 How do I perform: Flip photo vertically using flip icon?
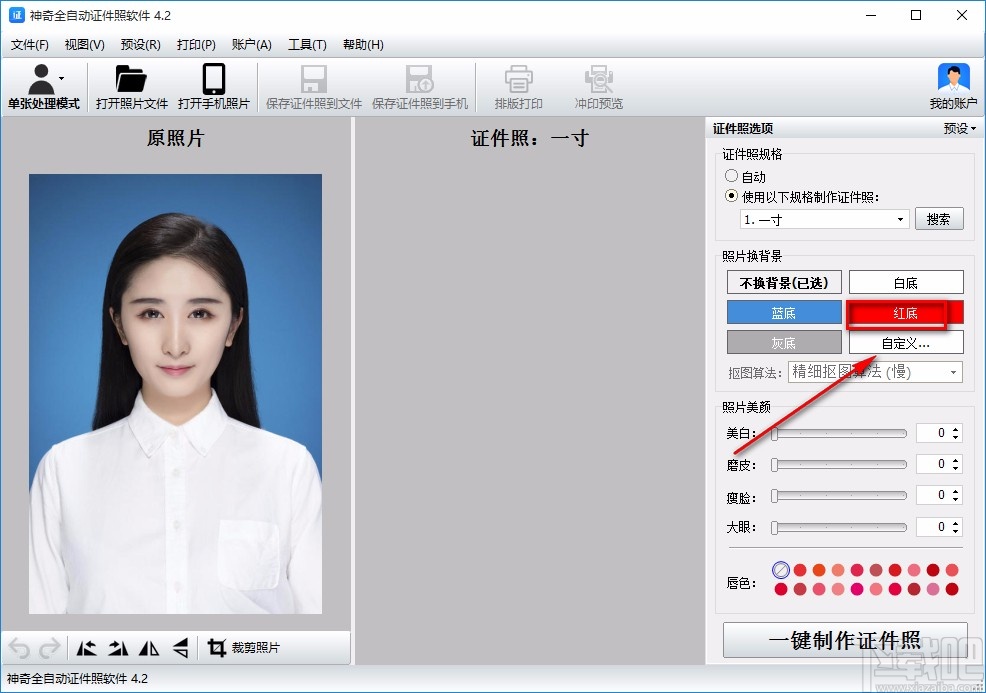coord(180,648)
